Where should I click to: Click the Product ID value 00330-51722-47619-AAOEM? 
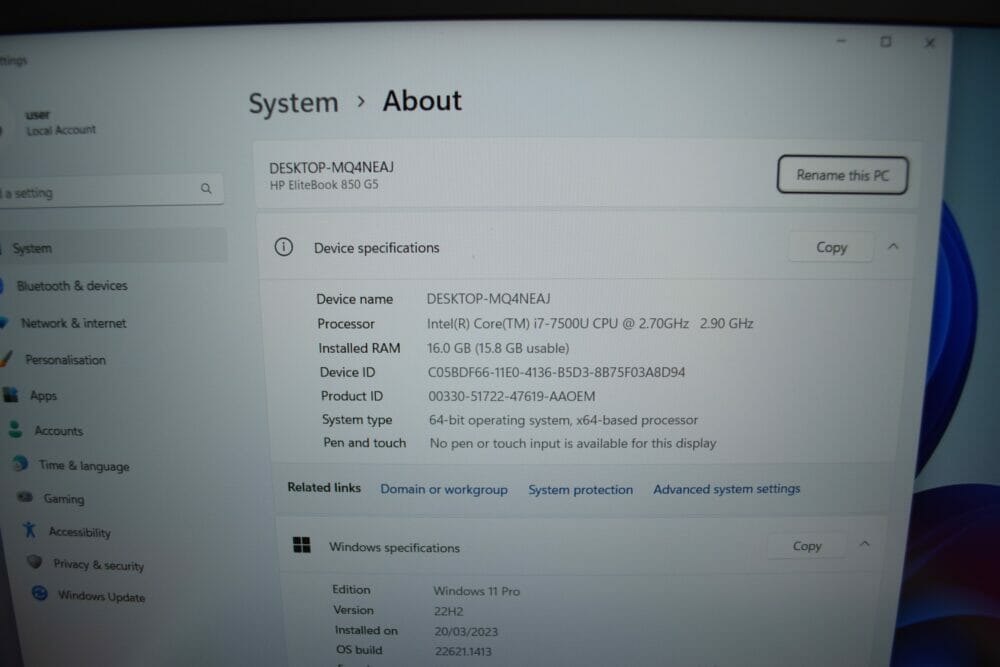(511, 396)
